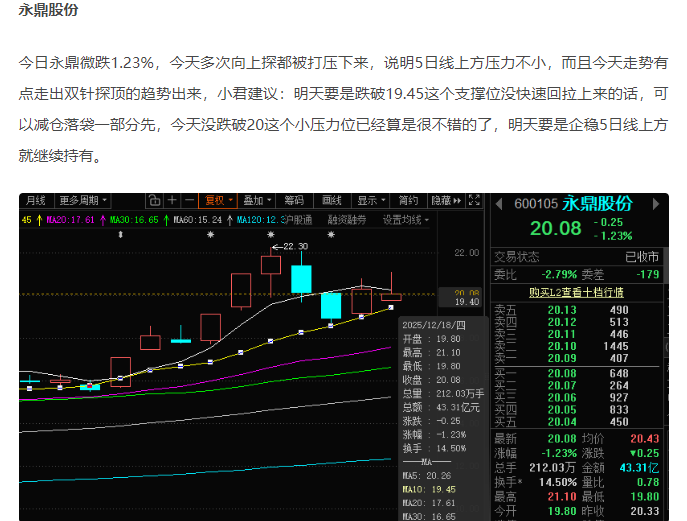This screenshot has width=687, height=521.
Task: Click the 昨收 value 20.33
Action: coord(645,511)
